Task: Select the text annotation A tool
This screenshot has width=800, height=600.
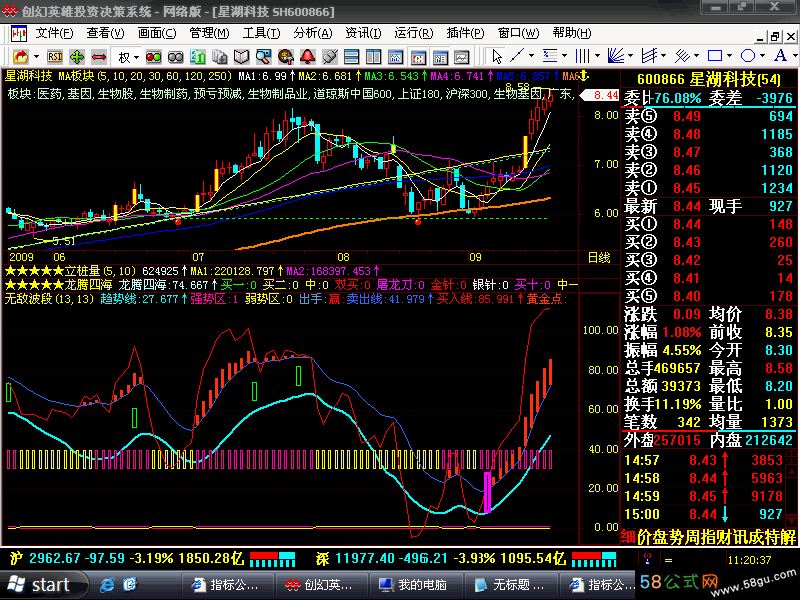Action: click(x=781, y=55)
